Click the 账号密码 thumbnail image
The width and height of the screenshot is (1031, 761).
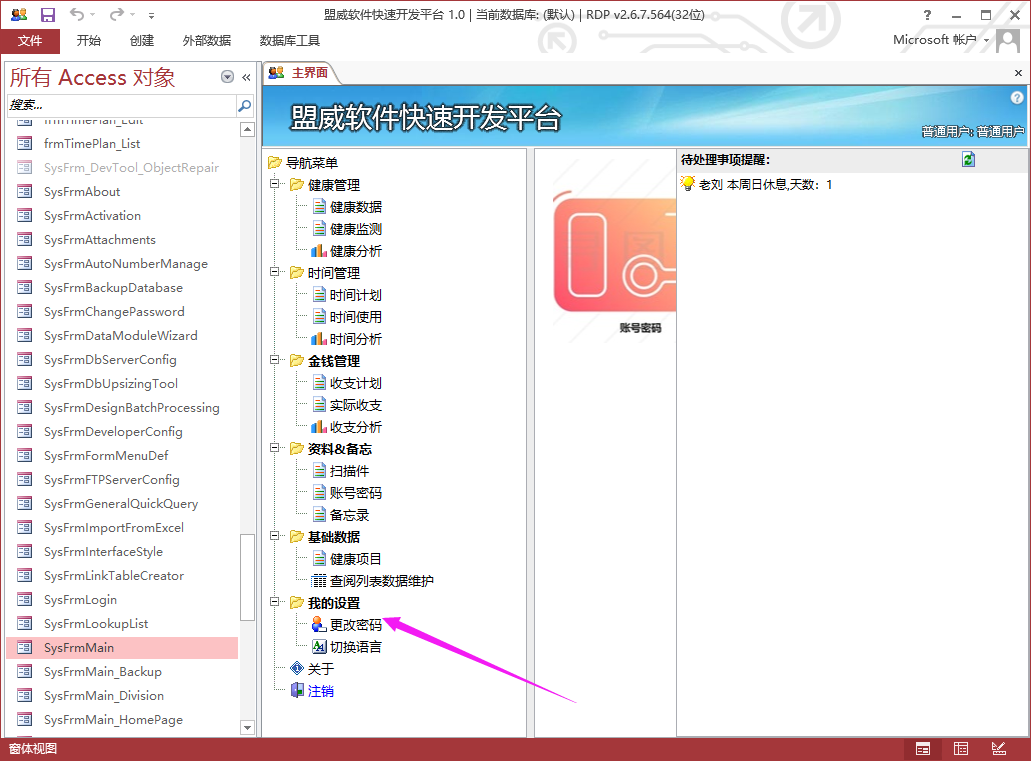pyautogui.click(x=615, y=255)
